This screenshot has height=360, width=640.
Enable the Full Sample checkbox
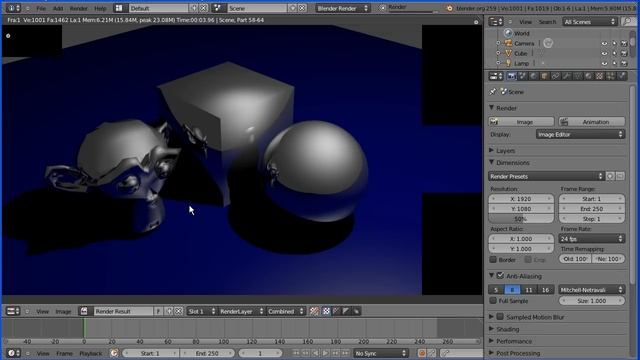(493, 301)
